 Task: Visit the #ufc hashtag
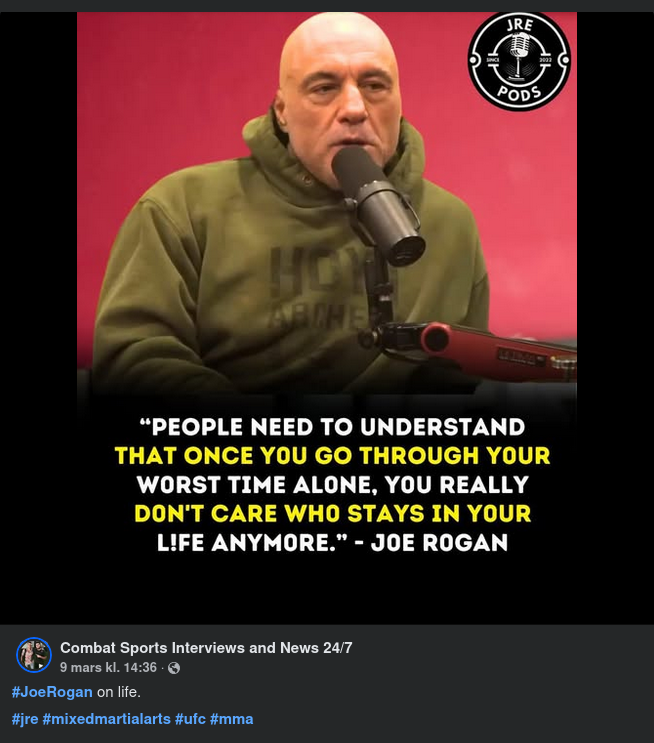(190, 719)
